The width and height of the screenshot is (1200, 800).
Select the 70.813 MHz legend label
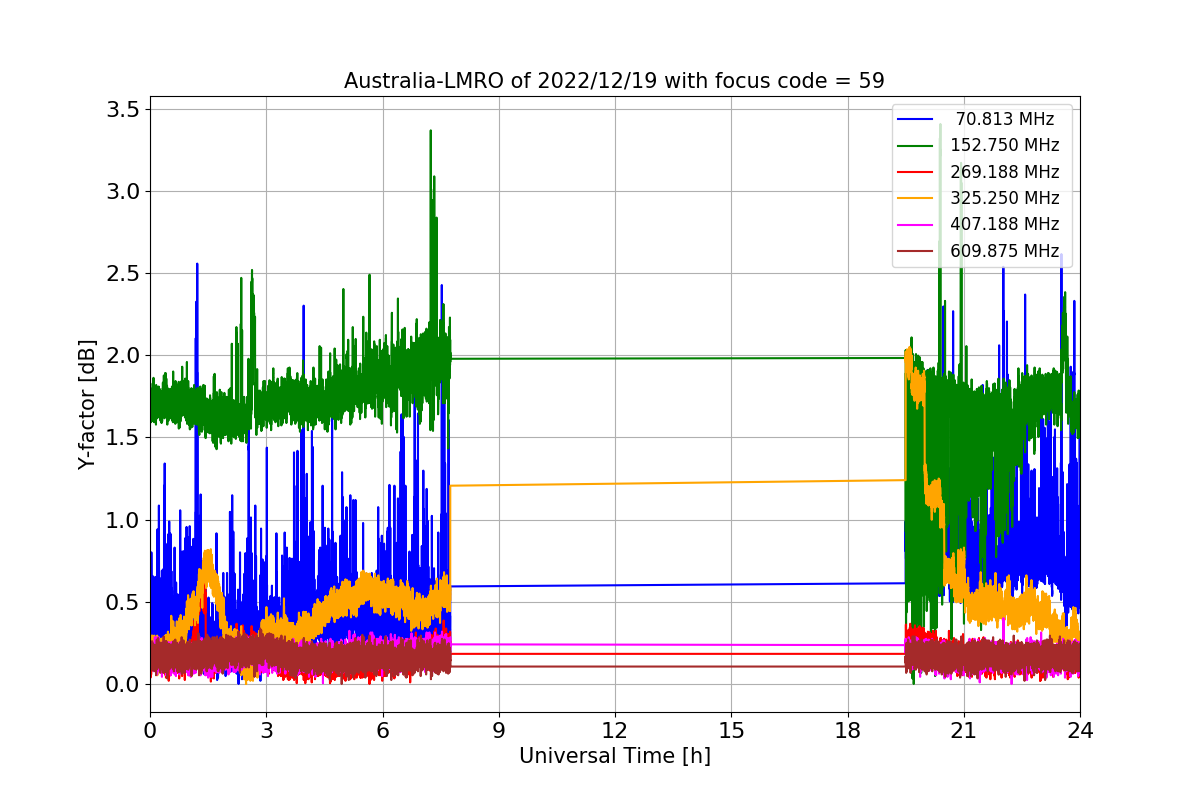(1004, 119)
